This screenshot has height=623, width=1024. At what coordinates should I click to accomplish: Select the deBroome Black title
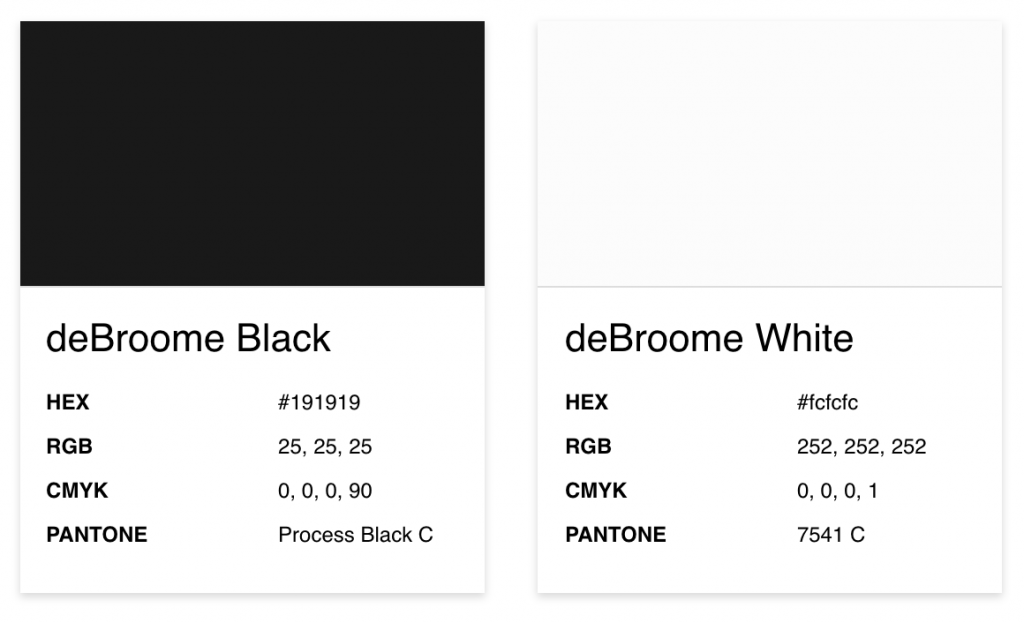click(x=188, y=338)
